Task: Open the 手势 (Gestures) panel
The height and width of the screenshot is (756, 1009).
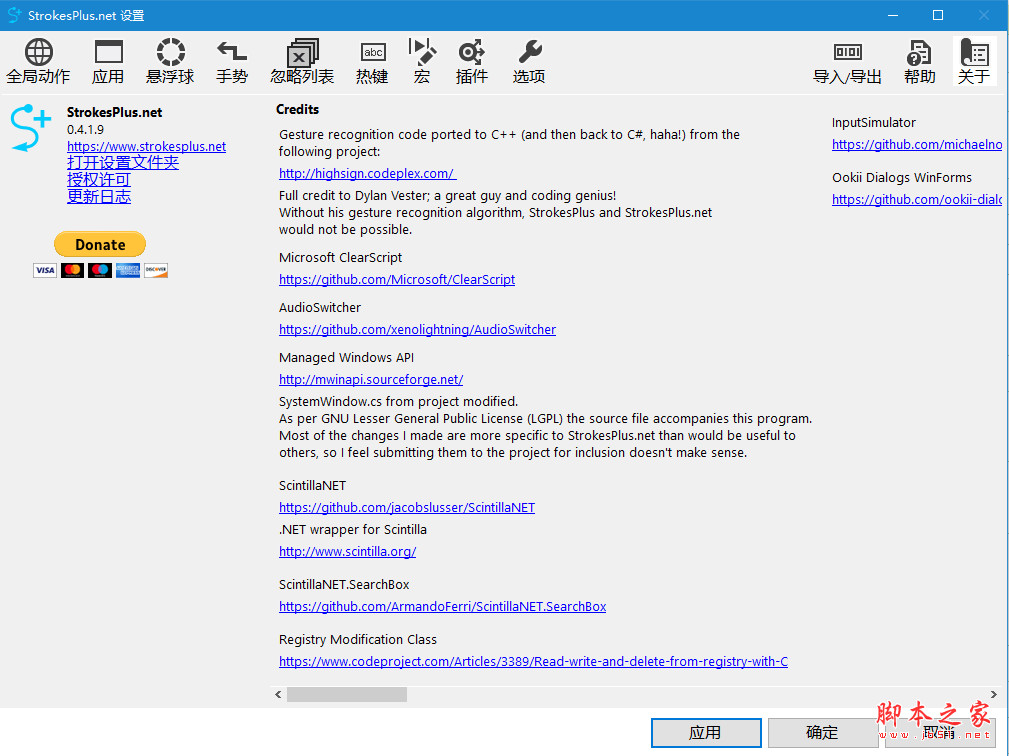Action: [231, 60]
